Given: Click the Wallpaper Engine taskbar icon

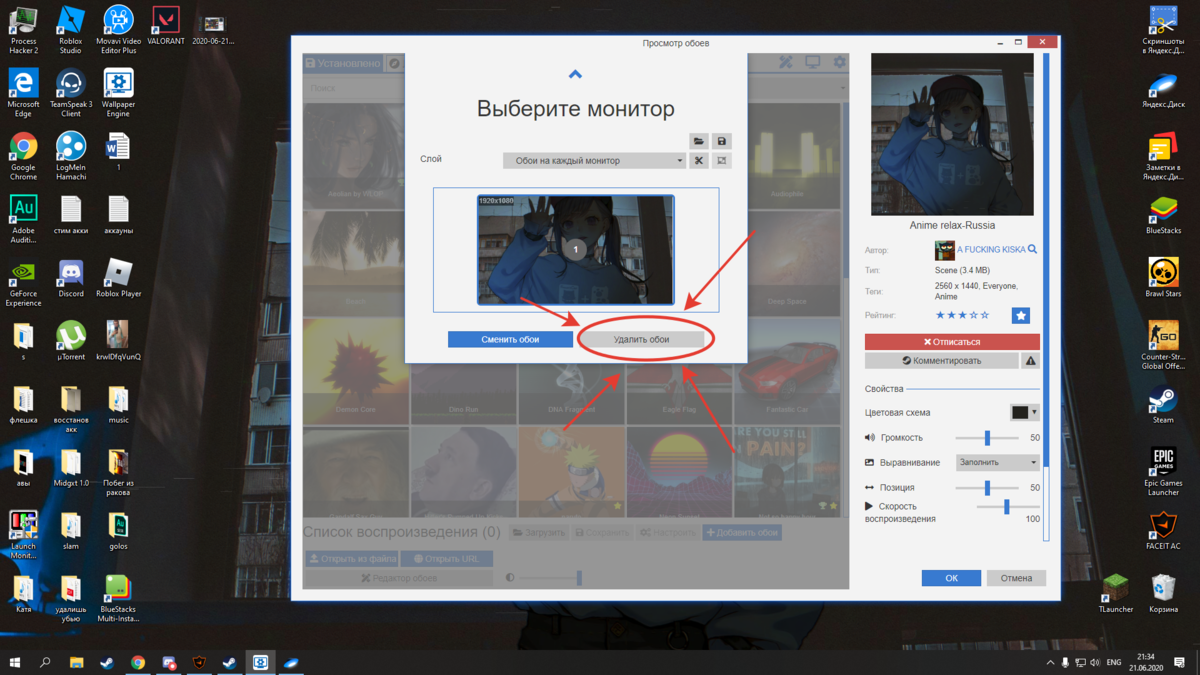Looking at the screenshot, I should click(x=260, y=662).
